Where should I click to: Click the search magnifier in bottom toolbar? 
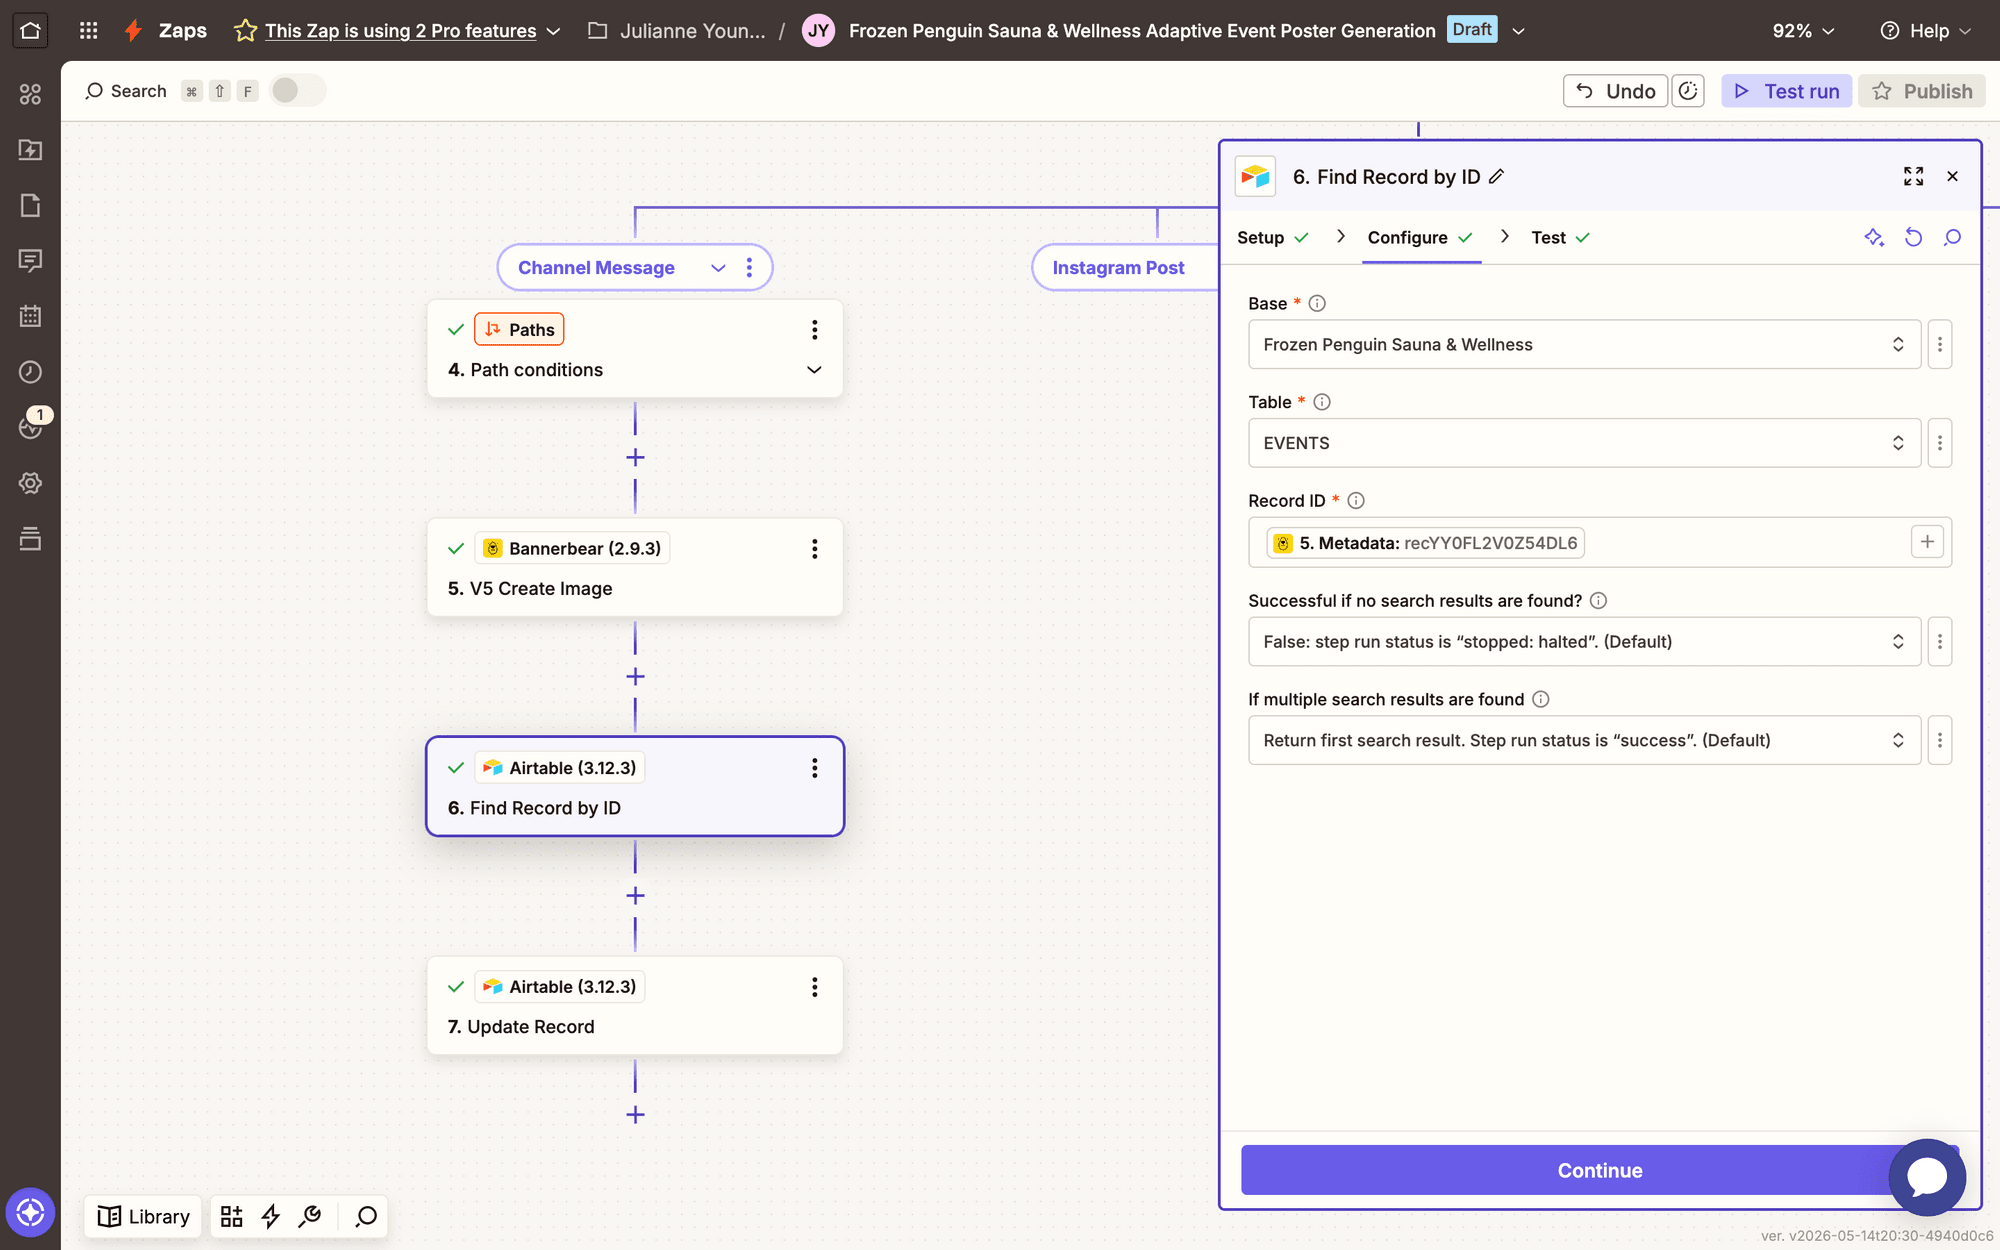click(366, 1216)
